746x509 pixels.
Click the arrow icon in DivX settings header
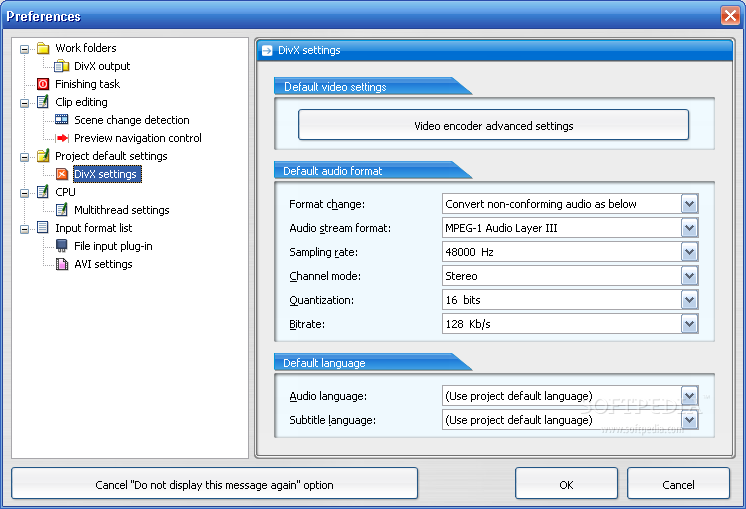coord(267,50)
